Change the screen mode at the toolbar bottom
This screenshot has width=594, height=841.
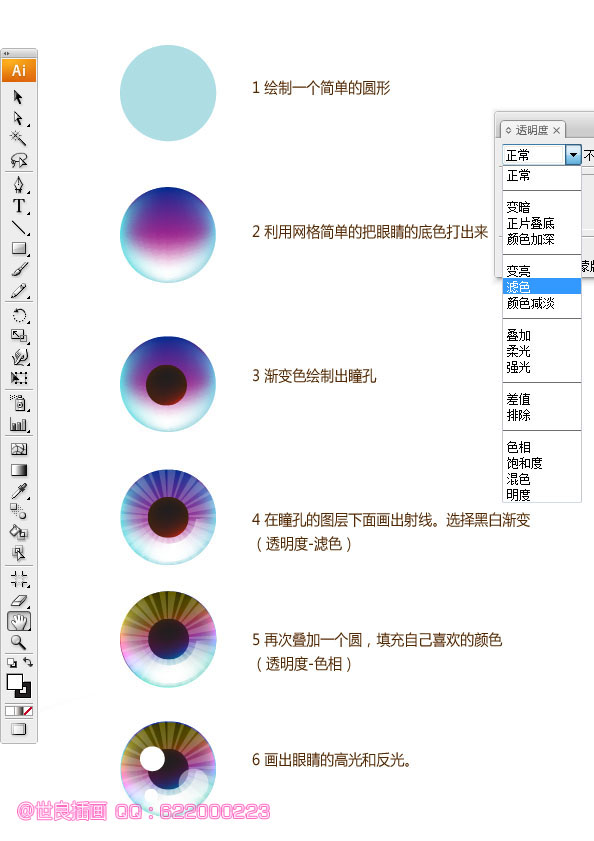click(x=19, y=729)
